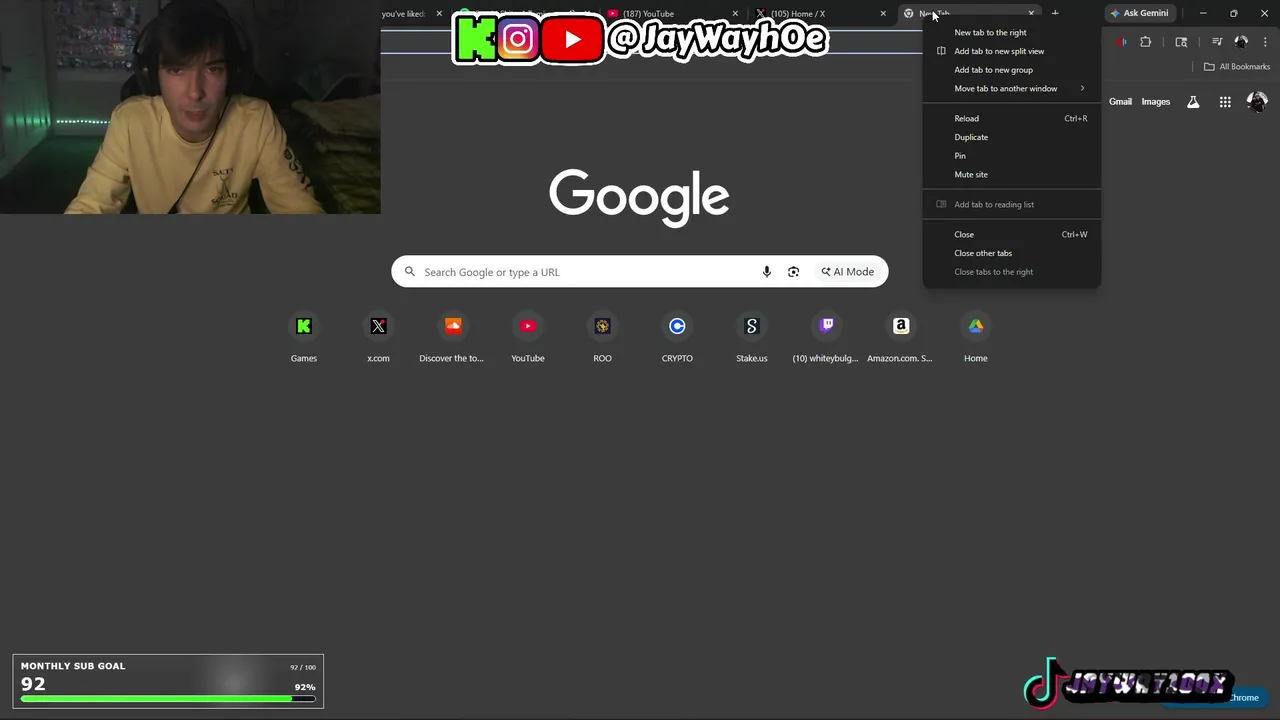
Task: Open the Extensions puzzle icon
Action: pos(1146,42)
